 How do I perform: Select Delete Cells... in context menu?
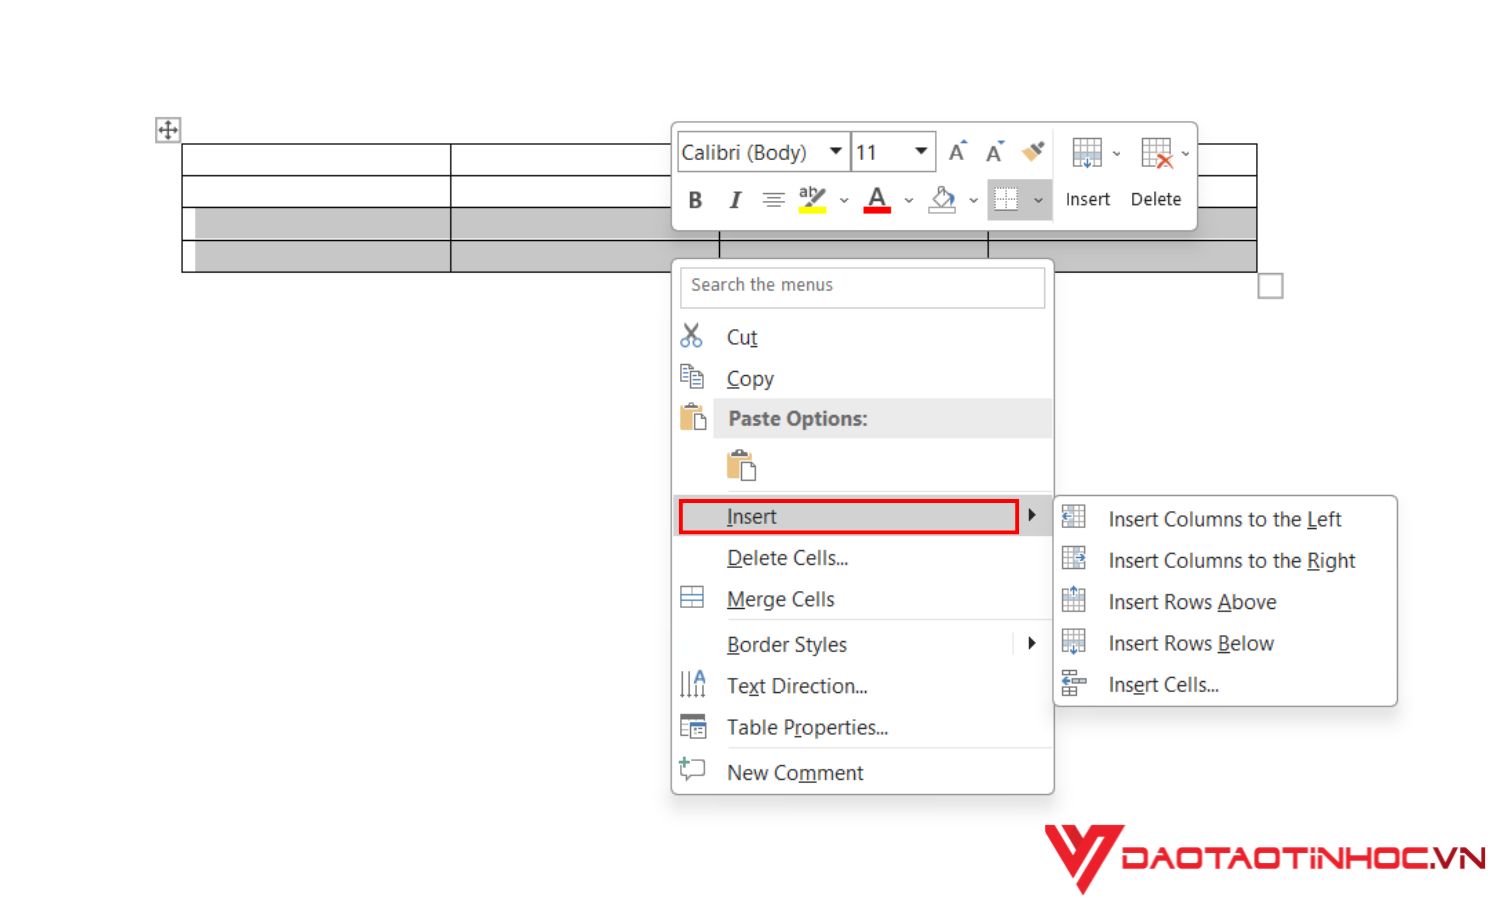click(862, 558)
